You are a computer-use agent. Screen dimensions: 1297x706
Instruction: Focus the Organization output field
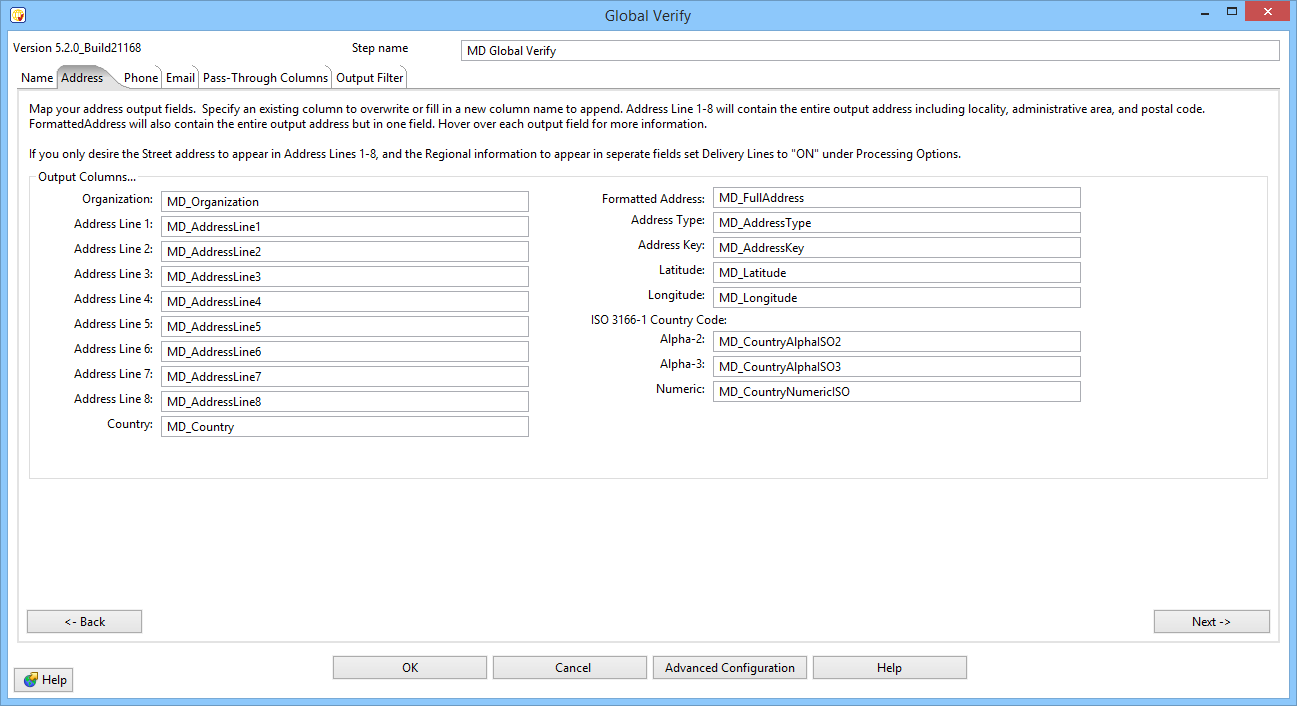click(x=344, y=202)
